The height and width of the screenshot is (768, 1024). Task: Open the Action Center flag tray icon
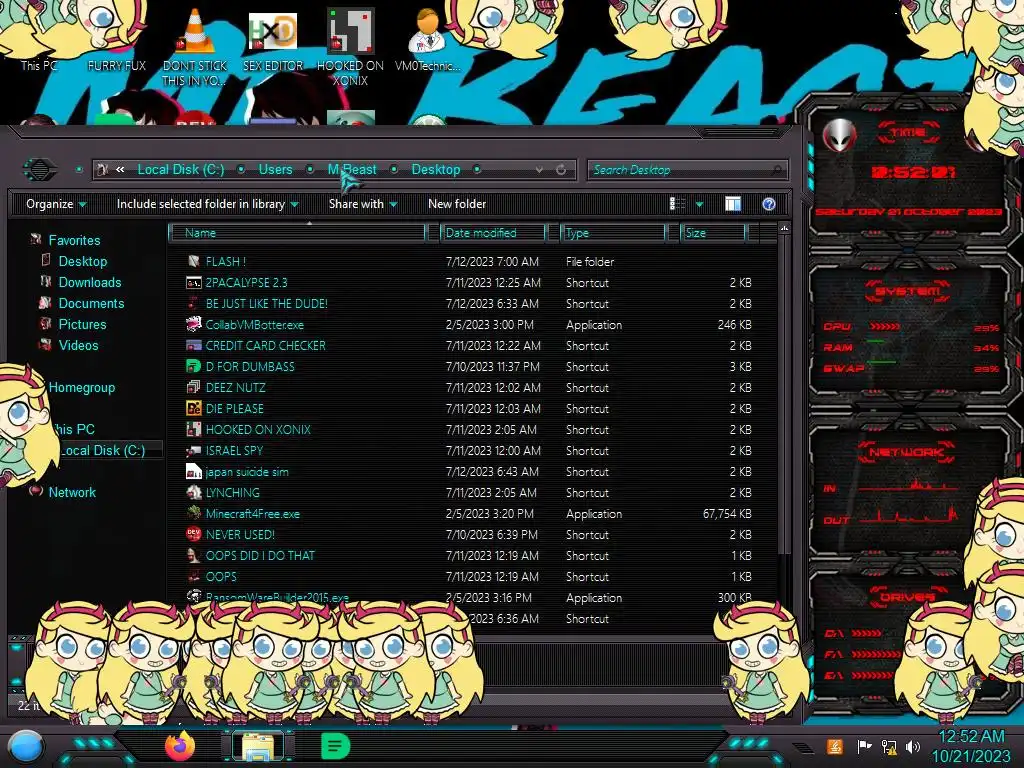[x=863, y=746]
